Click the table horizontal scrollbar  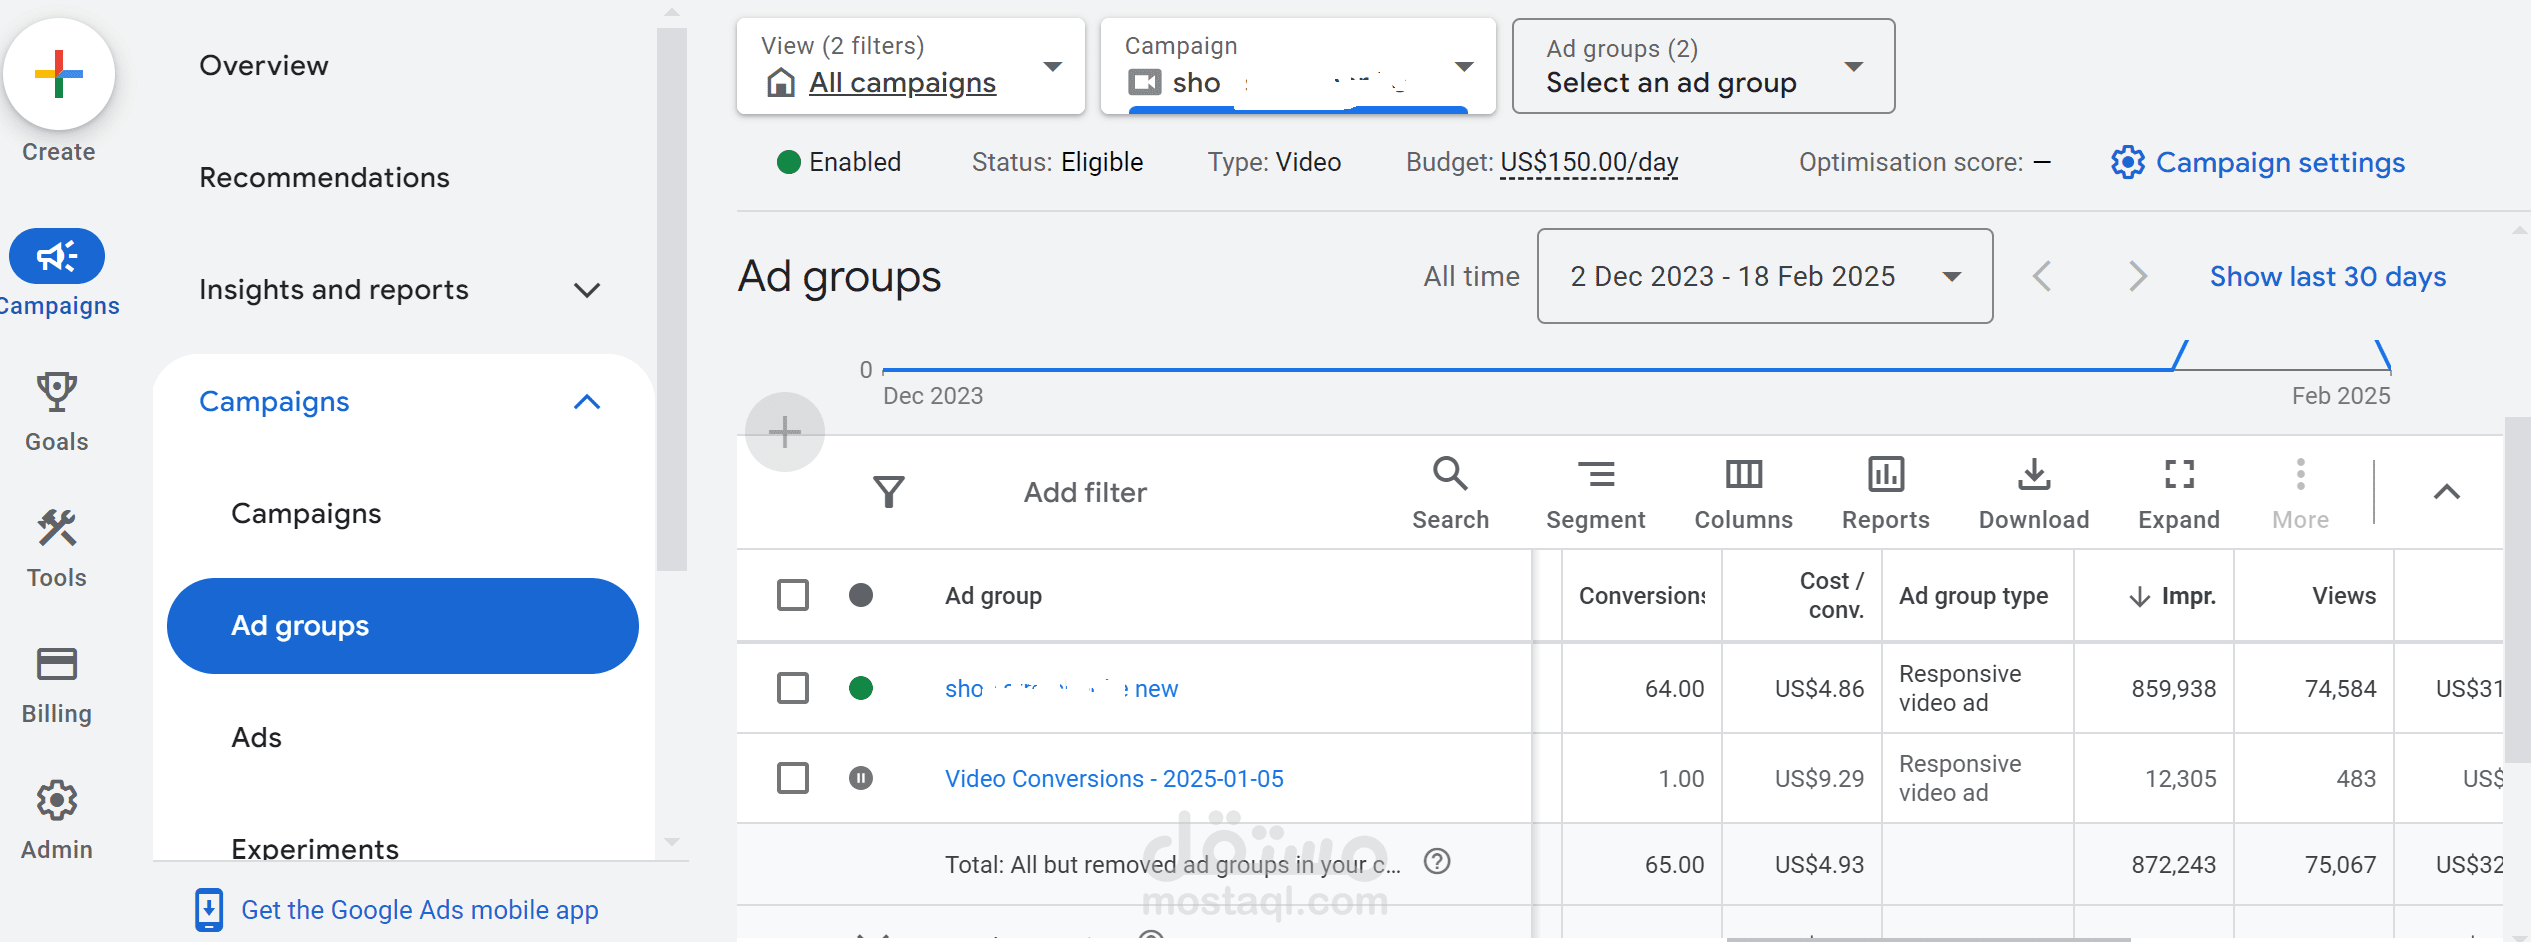pyautogui.click(x=1928, y=939)
